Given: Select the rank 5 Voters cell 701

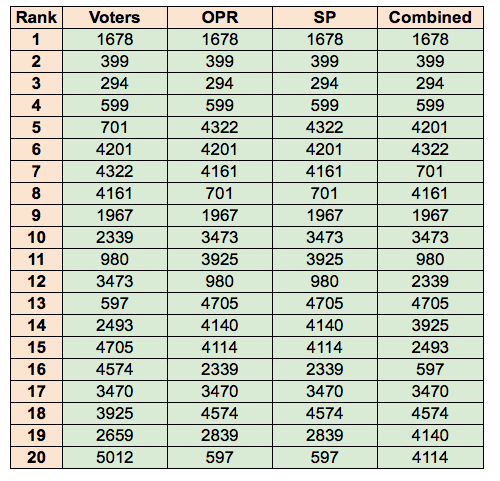Looking at the screenshot, I should [x=115, y=127].
